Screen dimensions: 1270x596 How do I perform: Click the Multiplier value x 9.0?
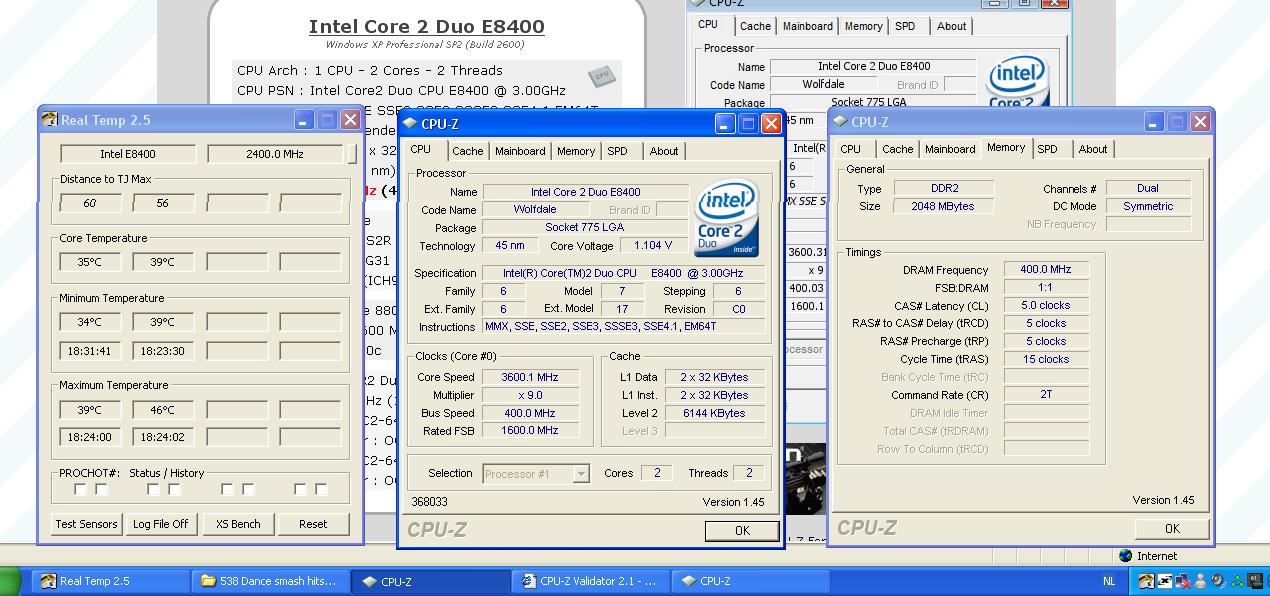pyautogui.click(x=531, y=395)
